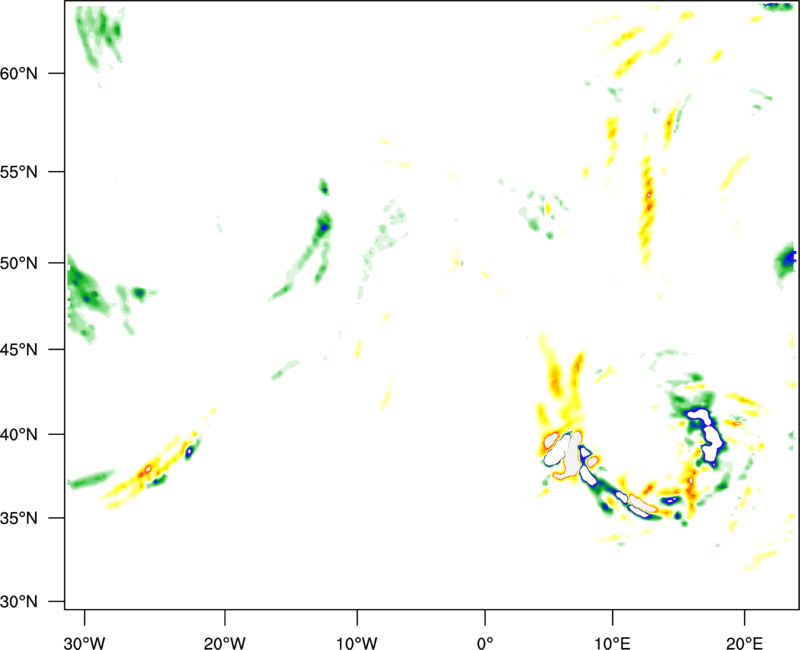Click the 60°N latitude label
Viewport: 800px width, 650px height.
[x=19, y=73]
